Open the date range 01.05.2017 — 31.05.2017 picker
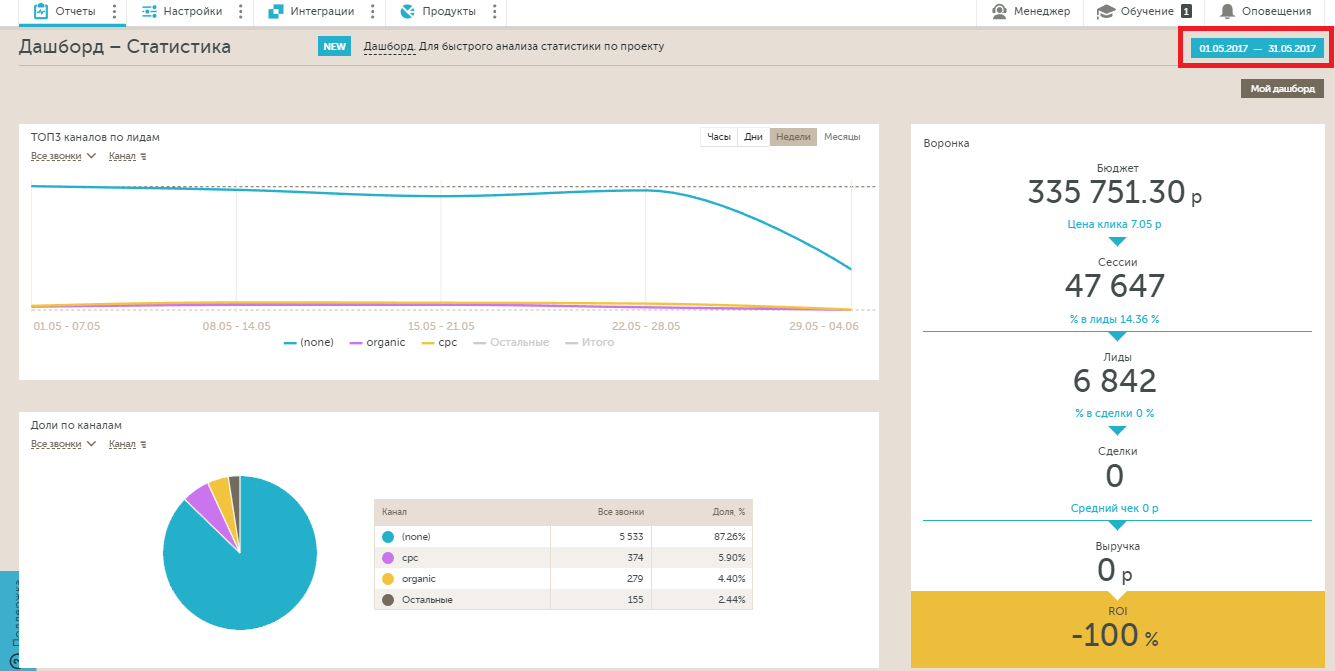This screenshot has width=1335, height=671. 1257,48
